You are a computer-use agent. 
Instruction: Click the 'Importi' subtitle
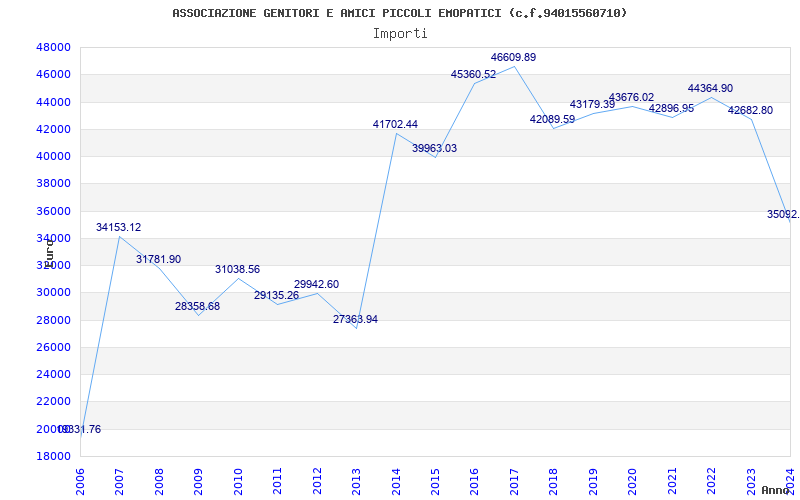(400, 34)
